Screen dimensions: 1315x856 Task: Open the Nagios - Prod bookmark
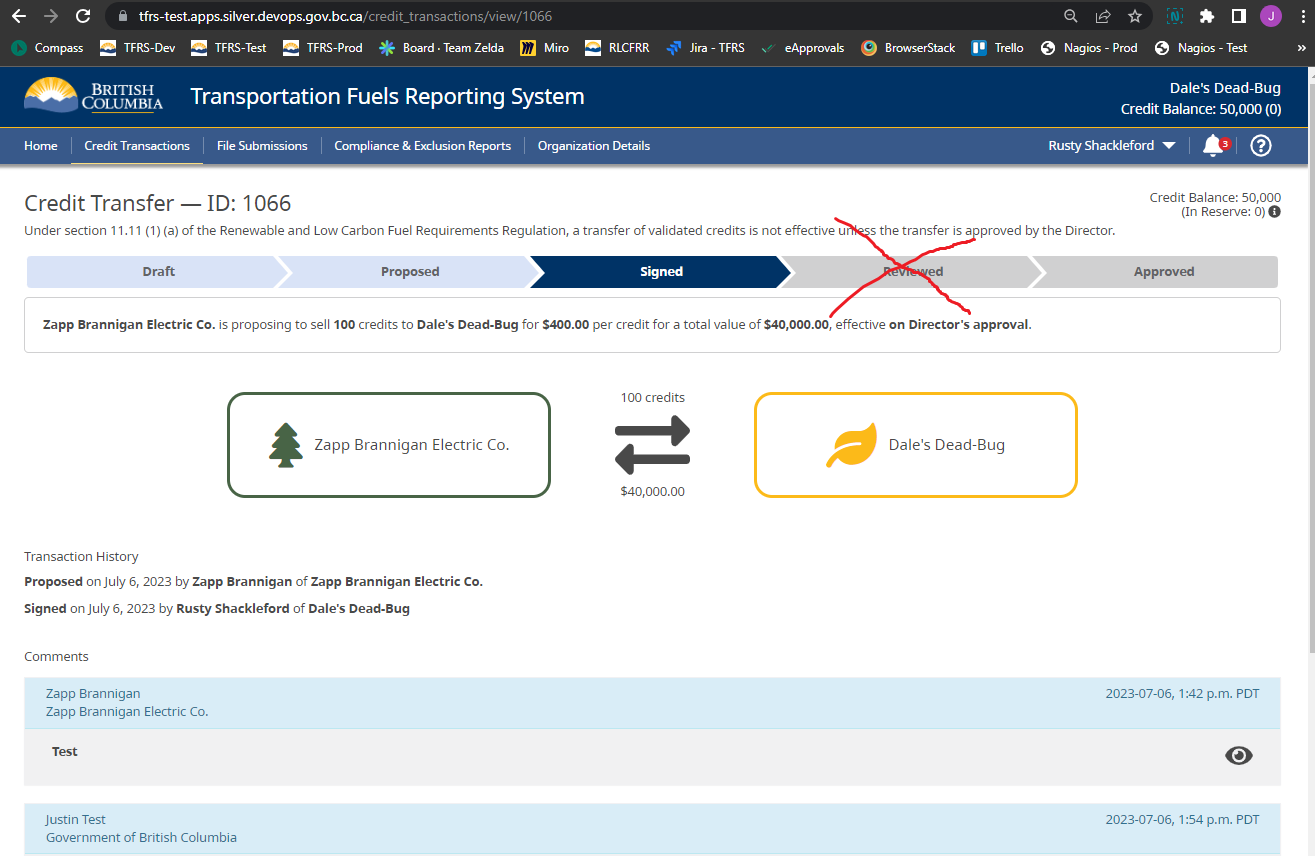click(x=1089, y=48)
